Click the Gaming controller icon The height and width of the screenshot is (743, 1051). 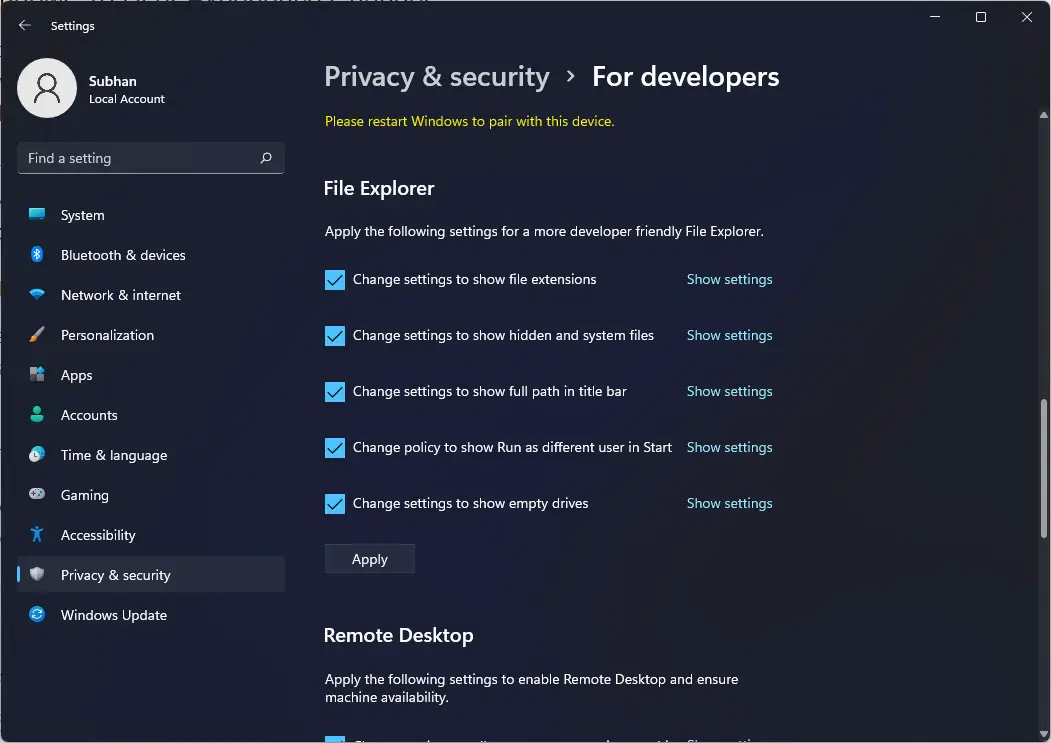point(37,494)
